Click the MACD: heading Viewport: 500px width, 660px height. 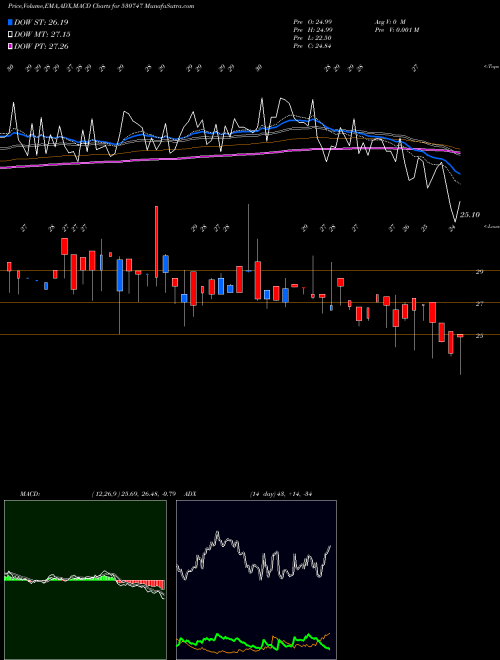pyautogui.click(x=29, y=494)
